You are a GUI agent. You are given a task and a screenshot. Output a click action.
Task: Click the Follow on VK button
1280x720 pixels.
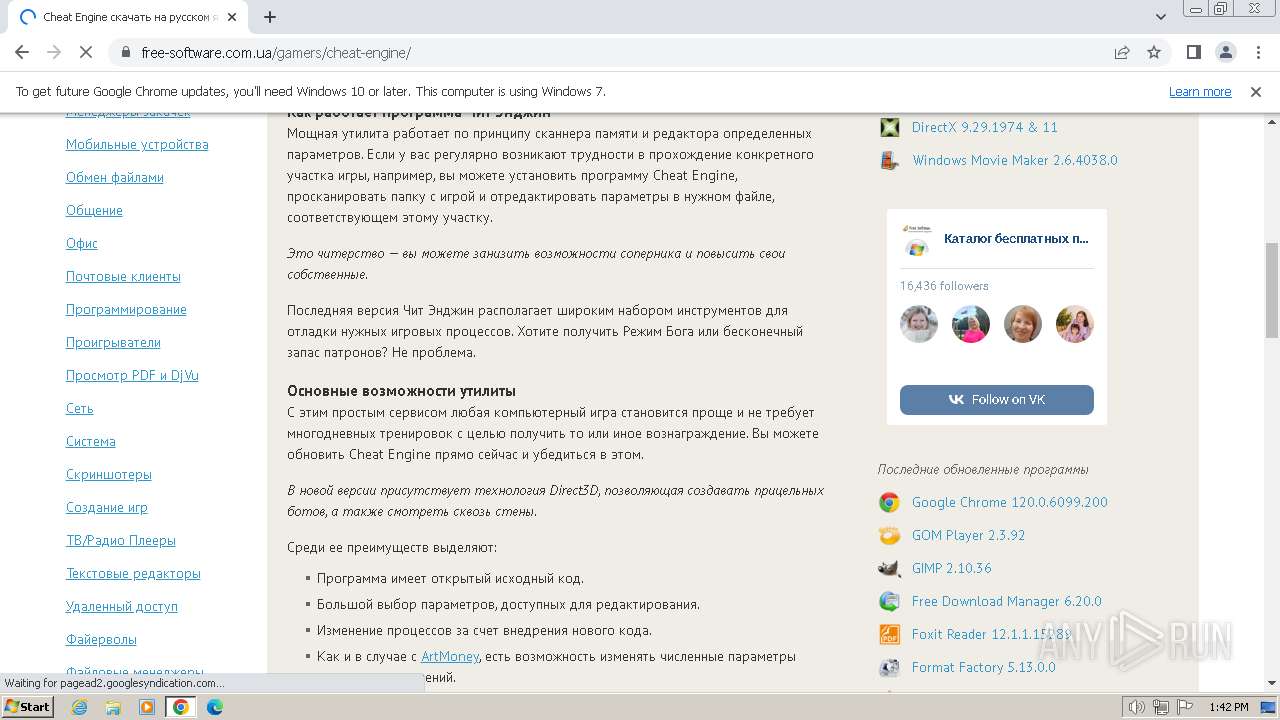[997, 399]
